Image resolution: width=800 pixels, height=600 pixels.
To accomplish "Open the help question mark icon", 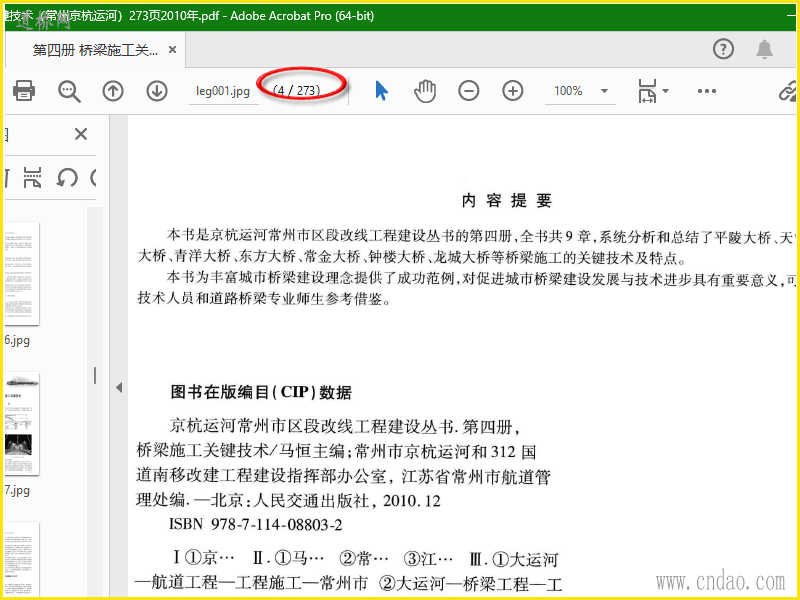I will (x=723, y=49).
